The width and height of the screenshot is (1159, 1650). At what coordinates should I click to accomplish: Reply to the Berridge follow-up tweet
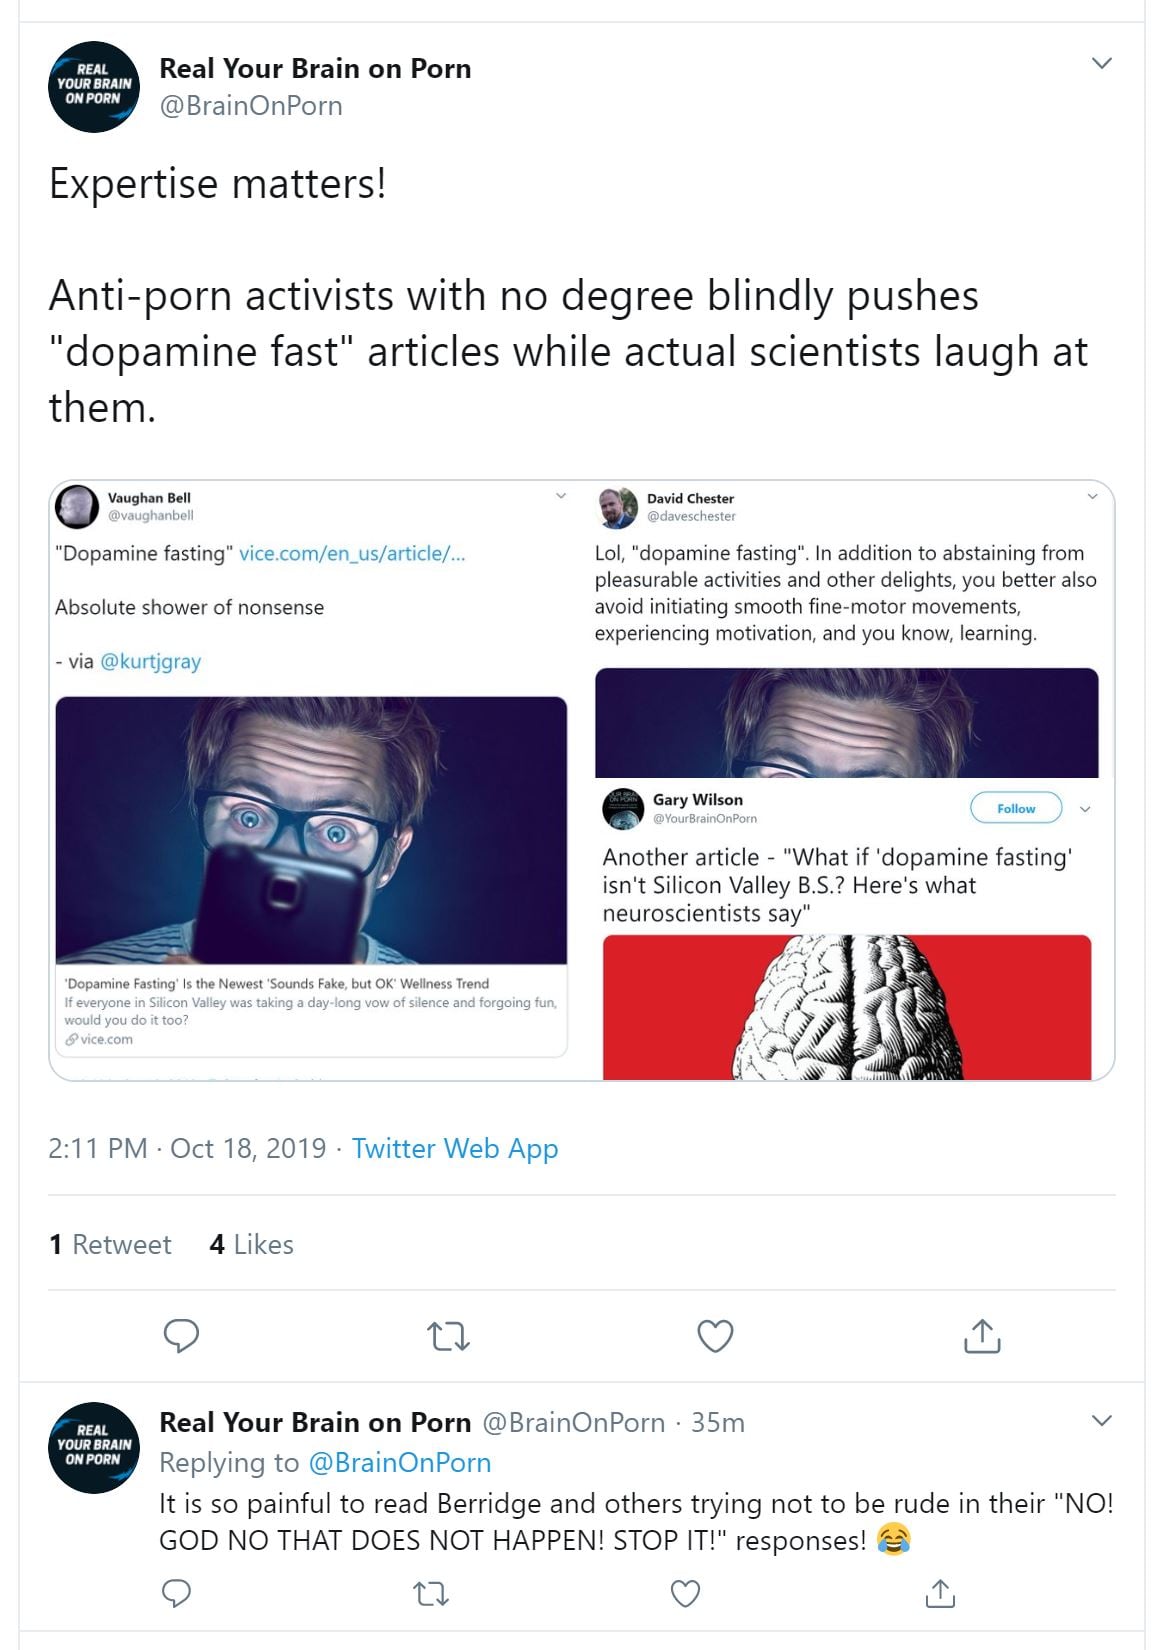tap(177, 1593)
